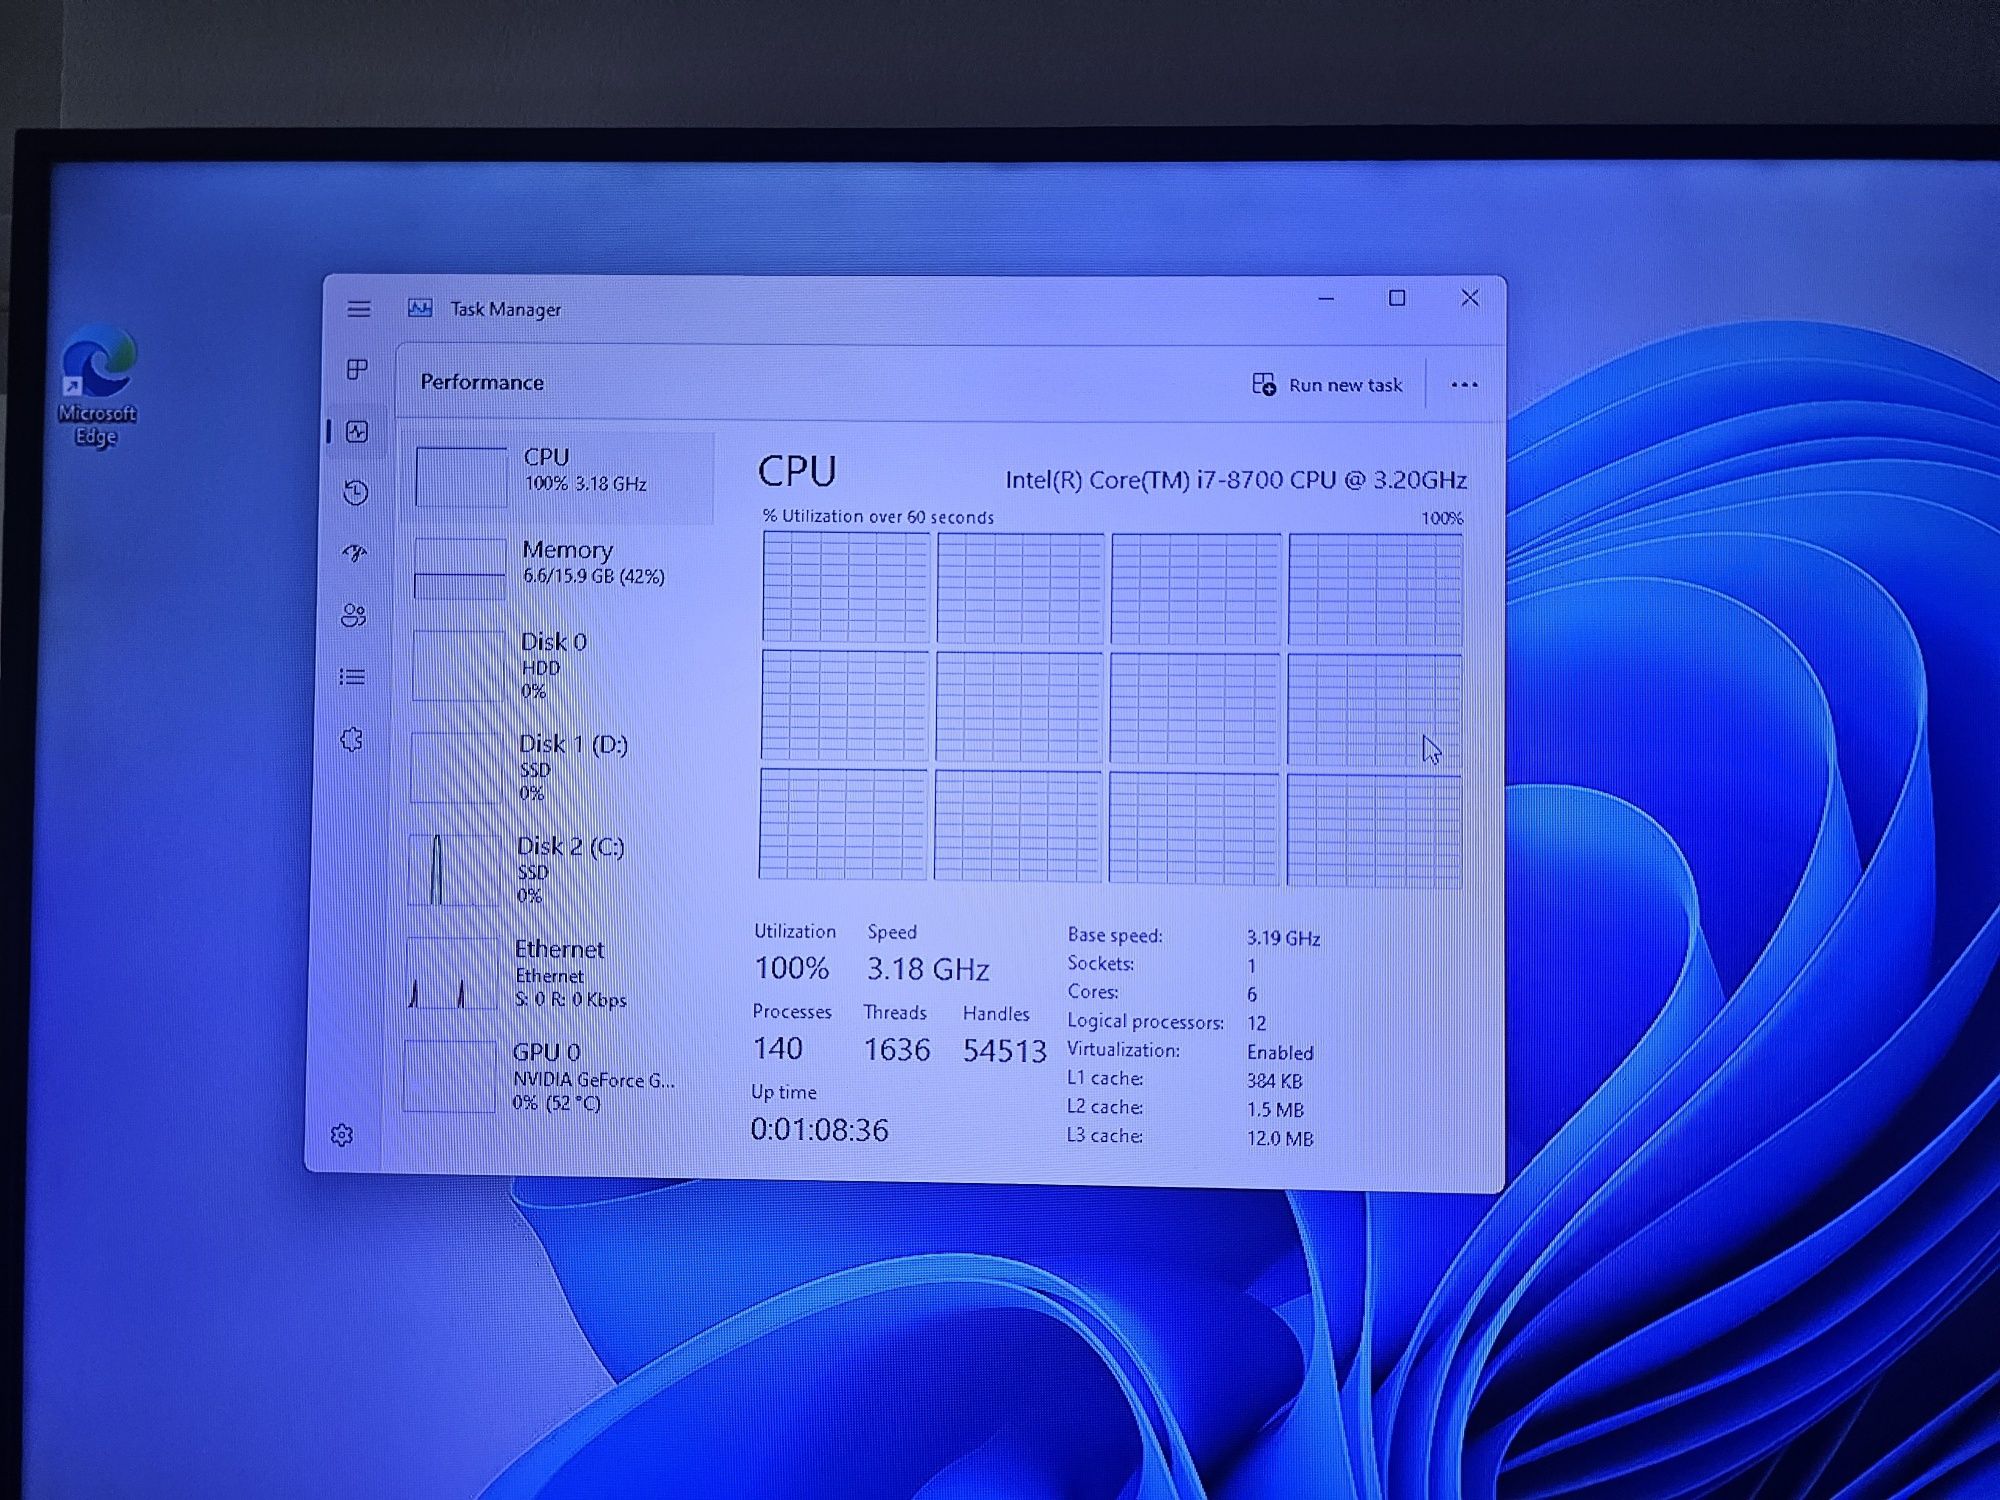This screenshot has width=2000, height=1500.
Task: Click the Disk 2 (C:) mini graph thumbnail
Action: point(454,870)
